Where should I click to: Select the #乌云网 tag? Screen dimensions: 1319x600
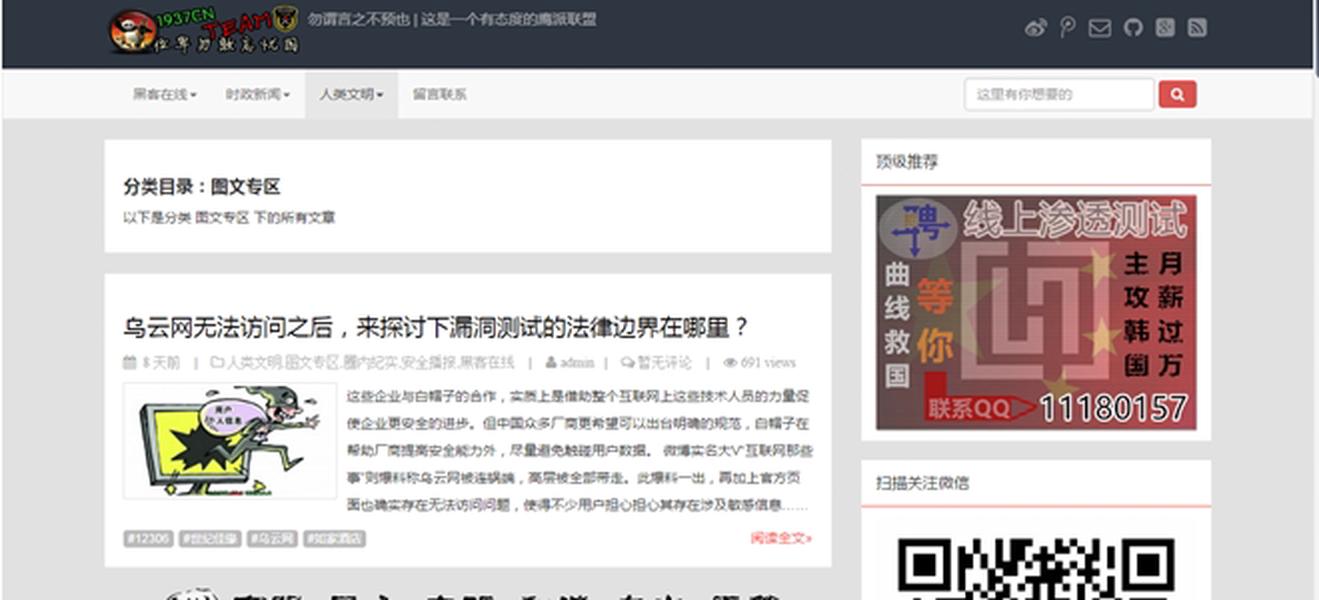coord(272,539)
